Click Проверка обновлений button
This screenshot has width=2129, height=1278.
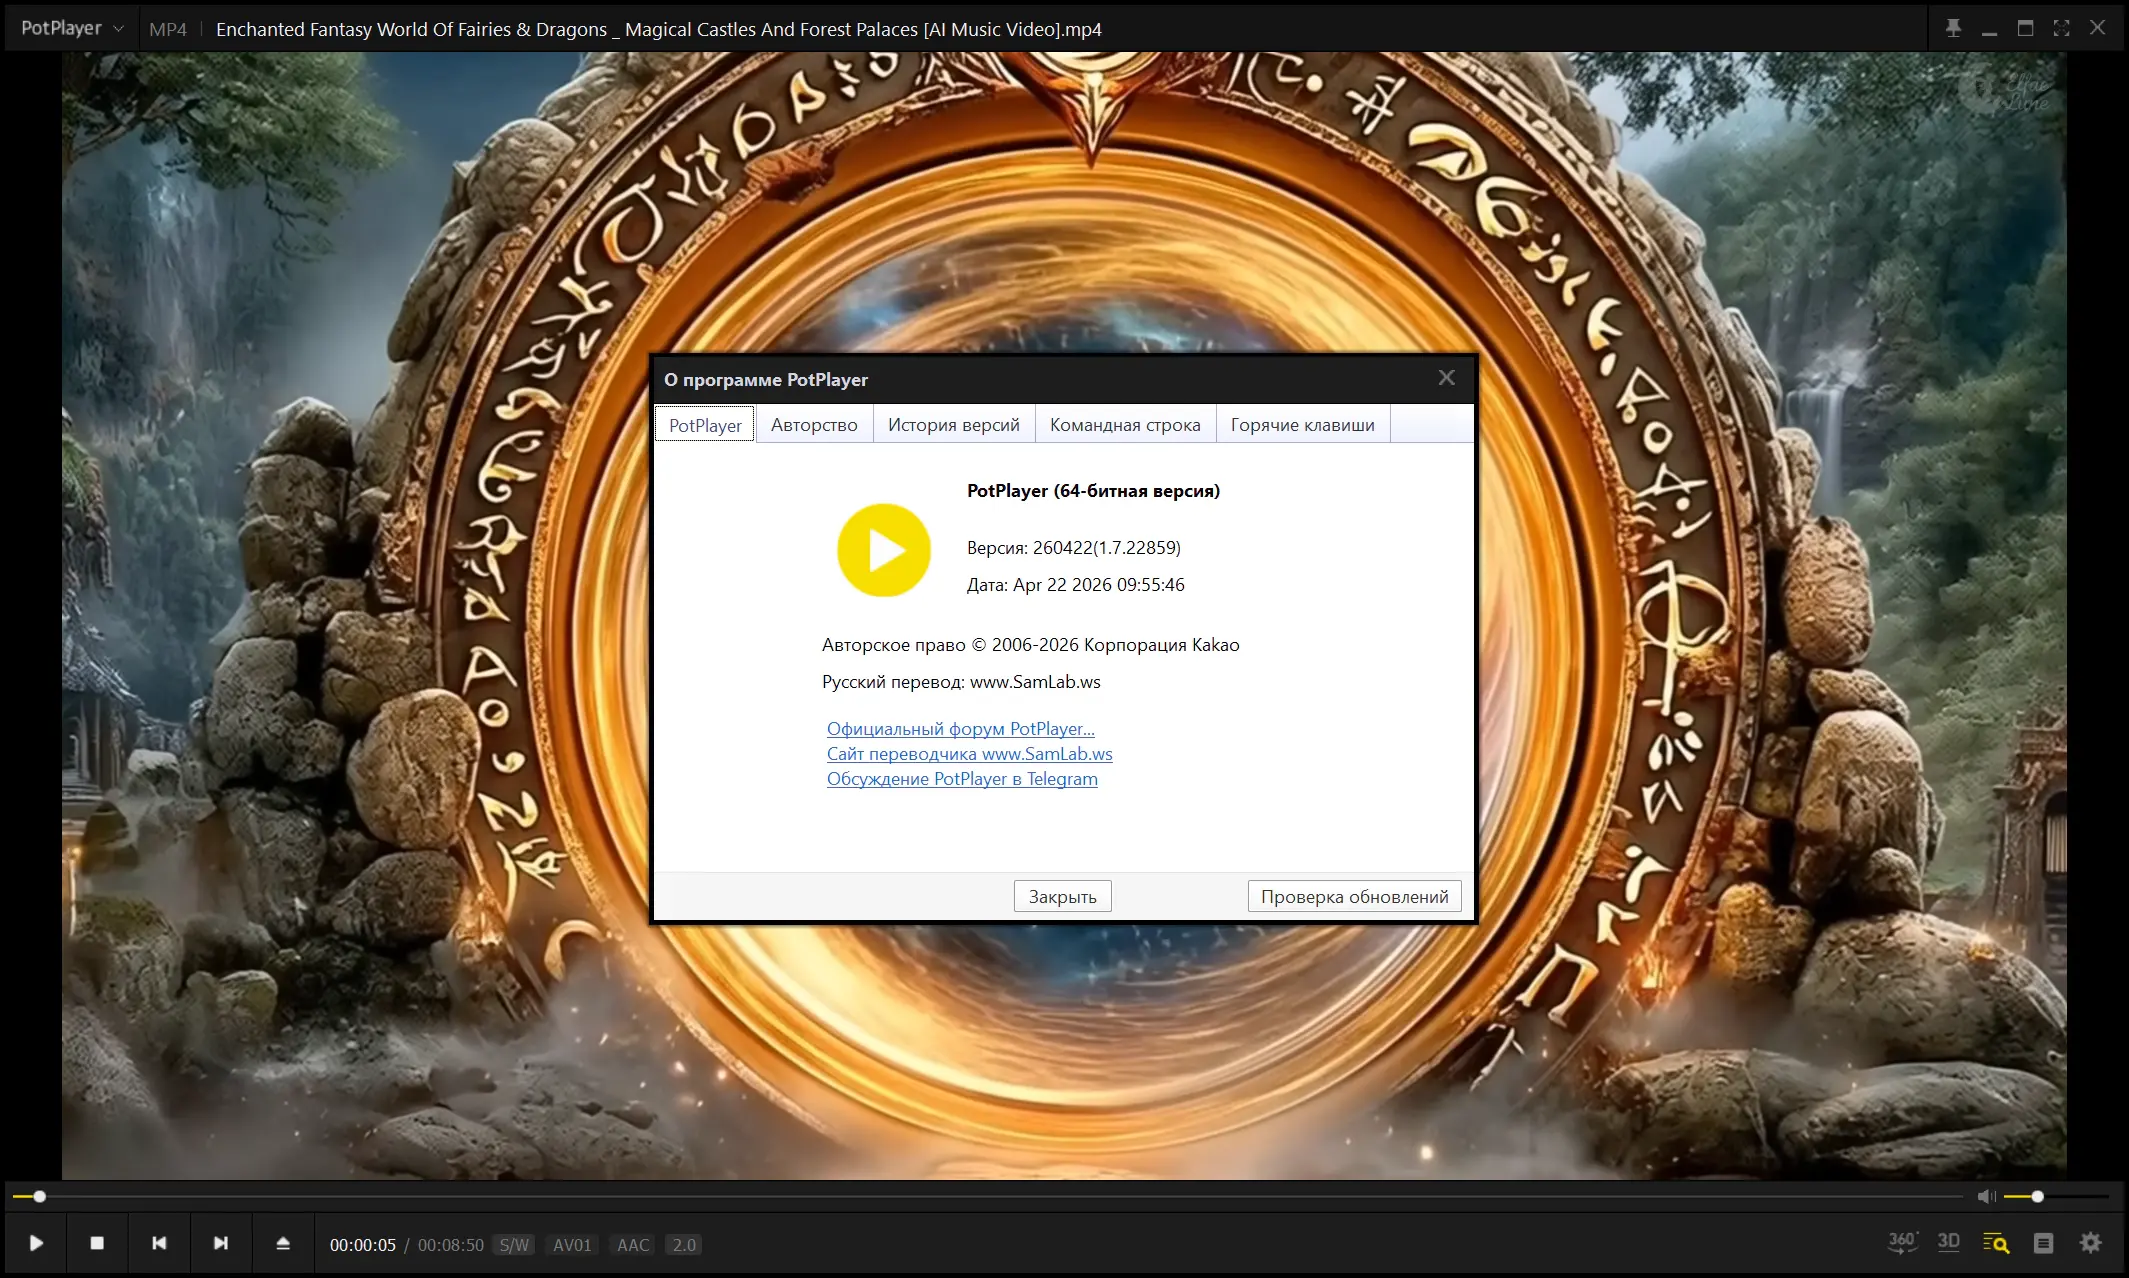1354,897
